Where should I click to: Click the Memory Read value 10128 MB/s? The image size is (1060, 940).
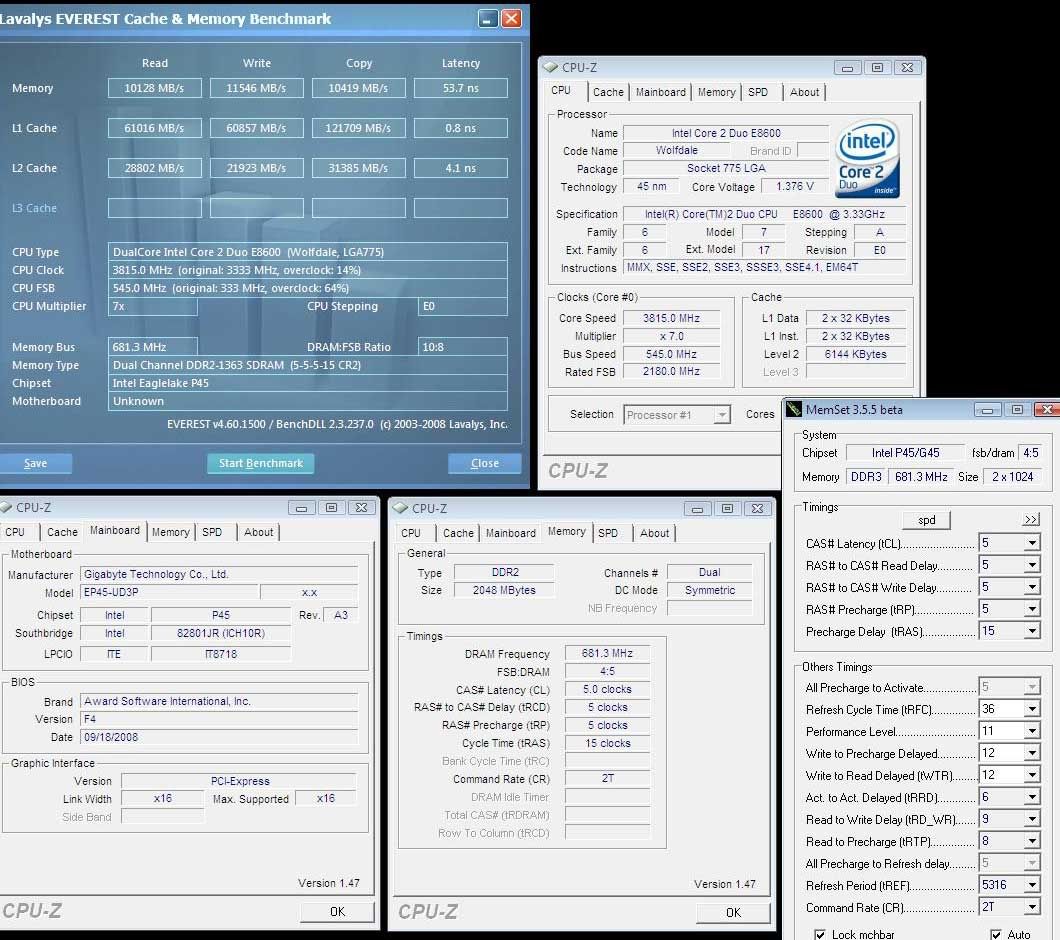[x=155, y=88]
